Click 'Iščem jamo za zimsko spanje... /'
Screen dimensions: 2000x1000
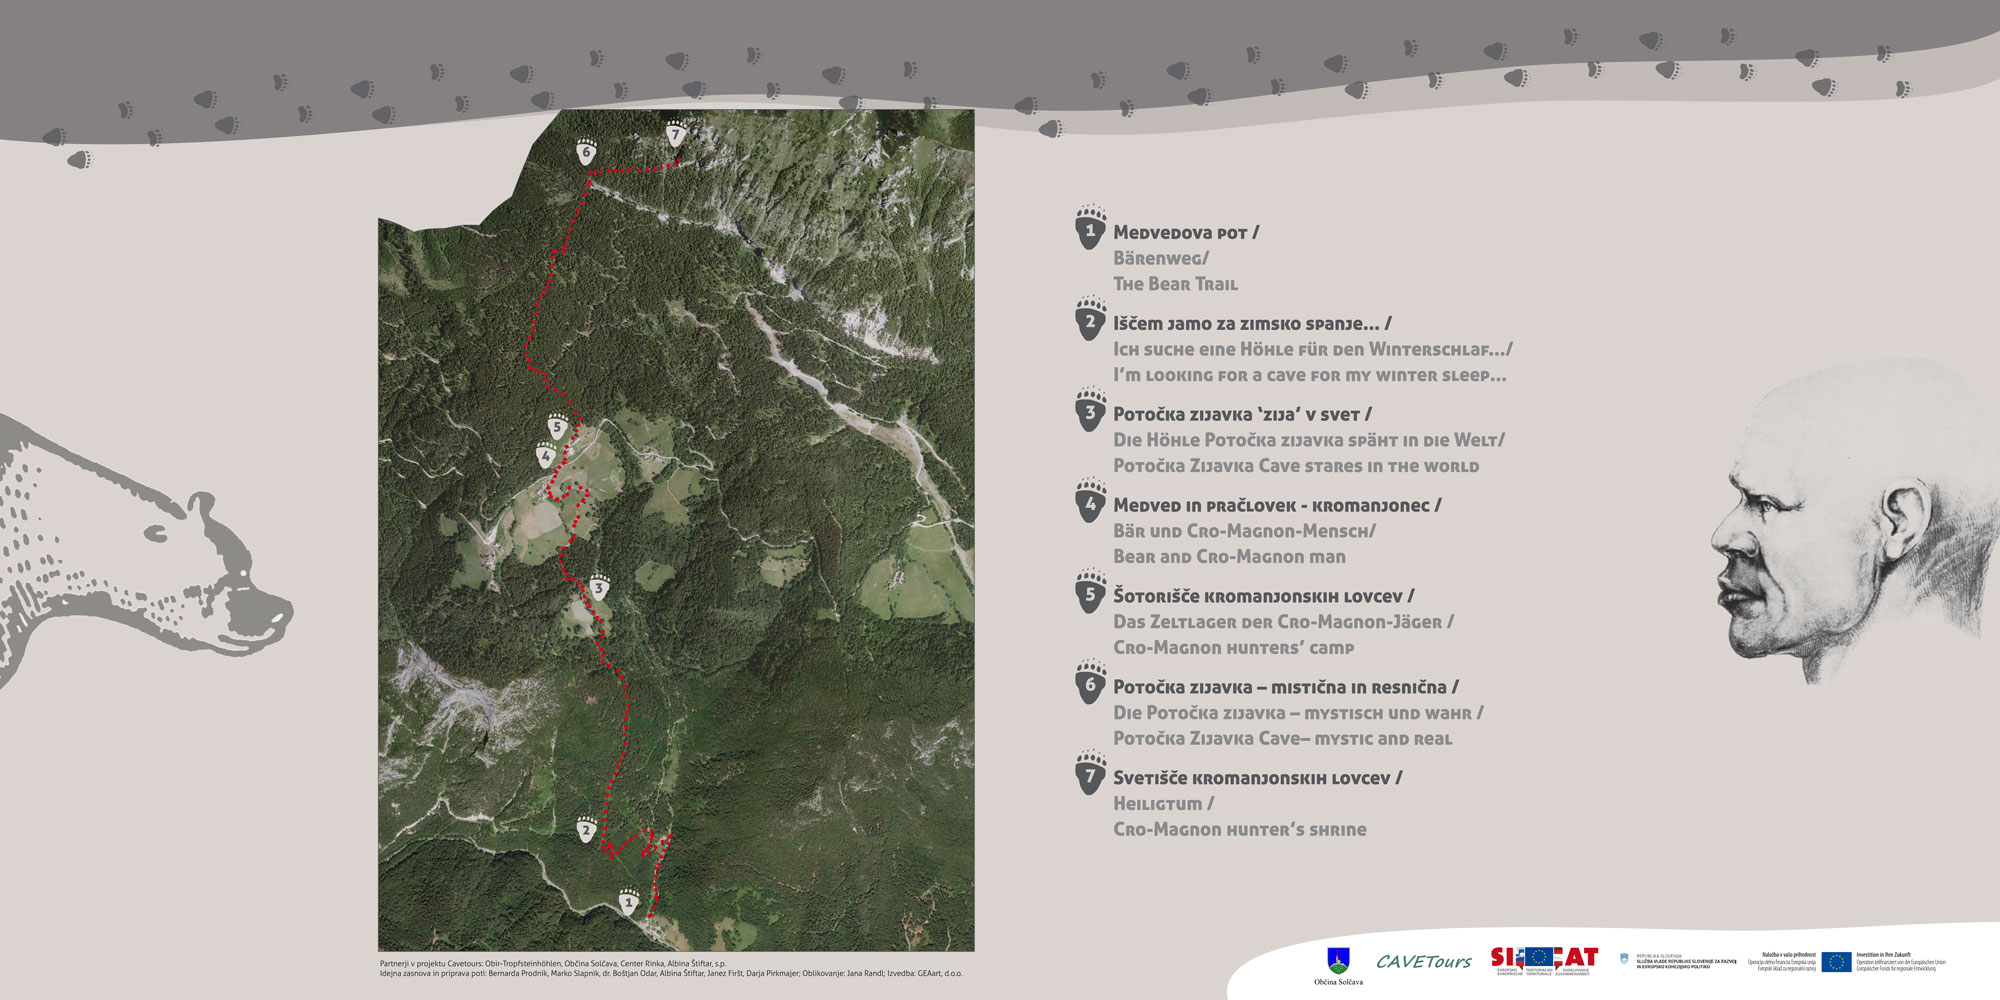click(x=1252, y=324)
